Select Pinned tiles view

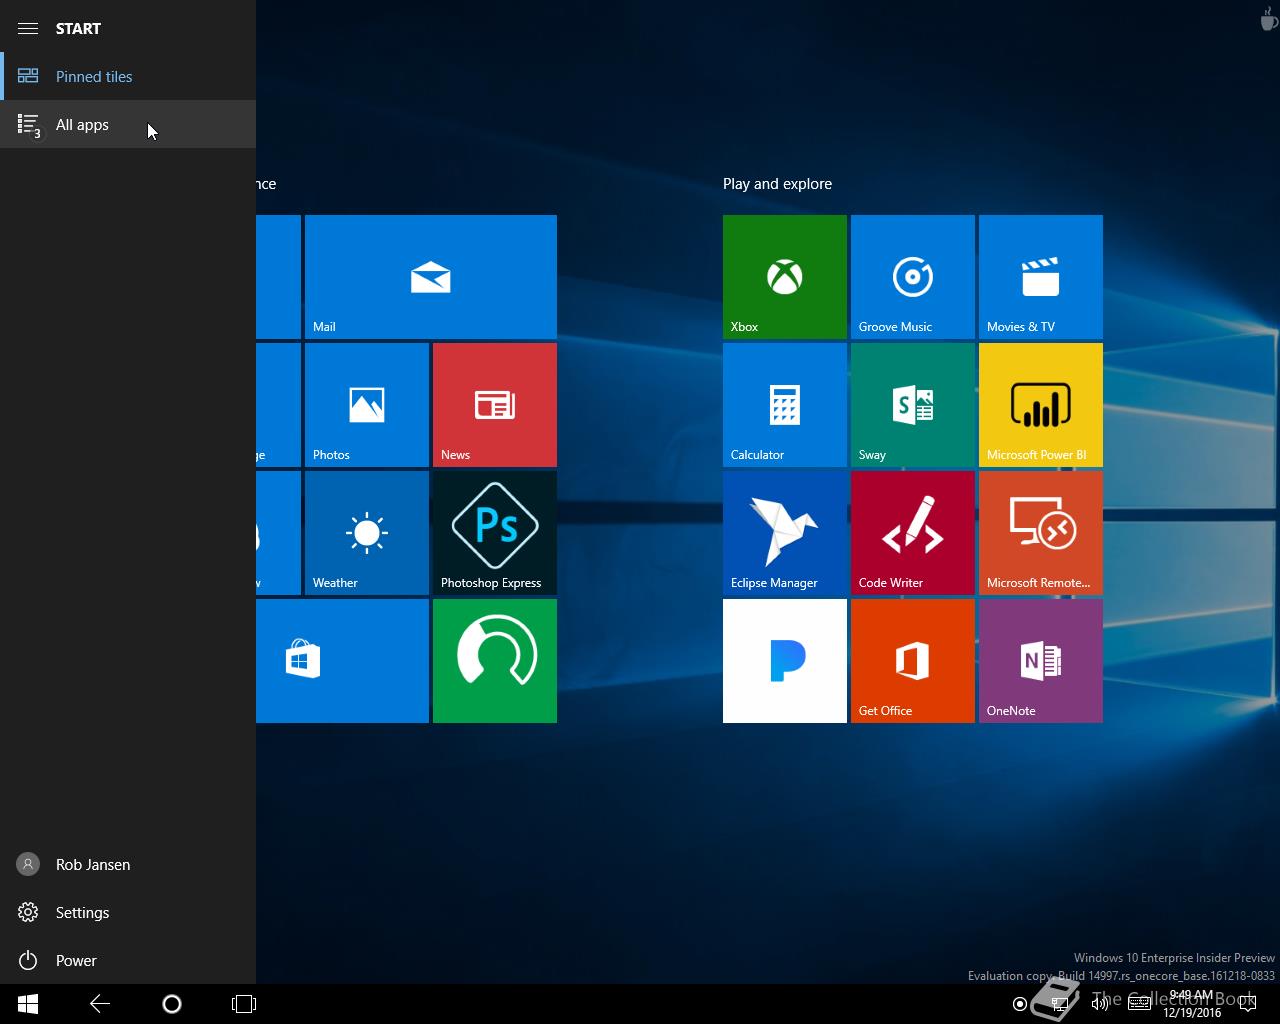pos(128,76)
